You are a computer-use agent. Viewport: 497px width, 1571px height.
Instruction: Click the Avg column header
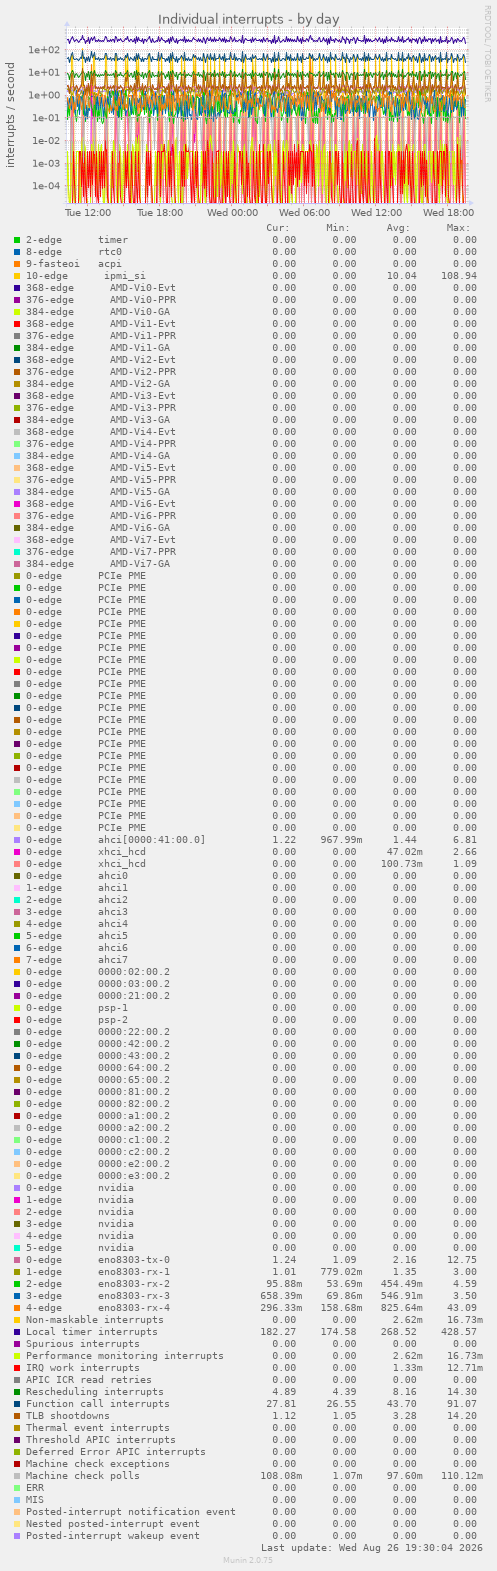click(399, 228)
